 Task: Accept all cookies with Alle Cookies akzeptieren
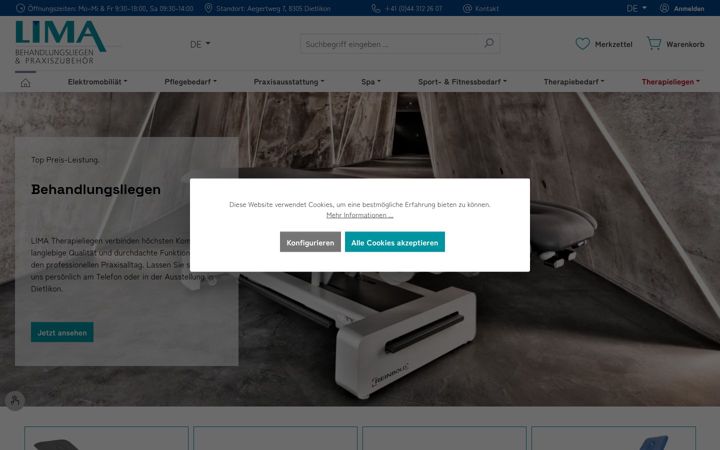[x=394, y=242]
